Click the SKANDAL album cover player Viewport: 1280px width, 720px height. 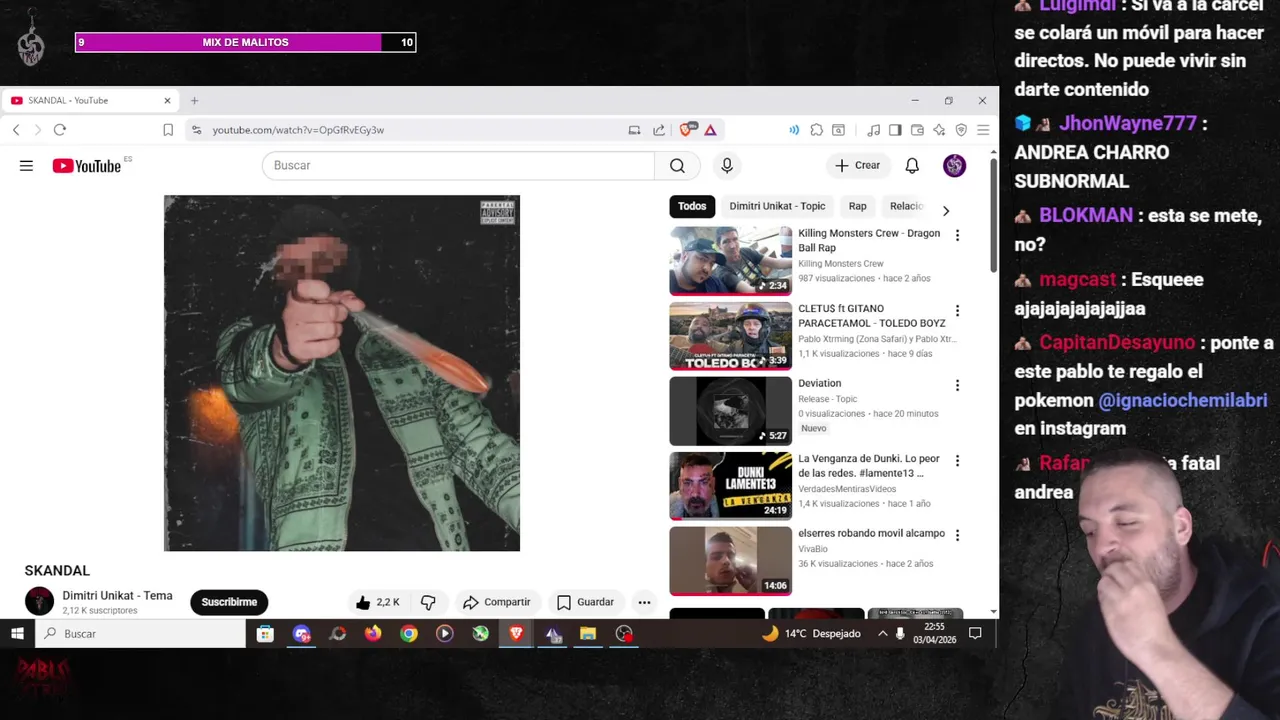(x=342, y=373)
